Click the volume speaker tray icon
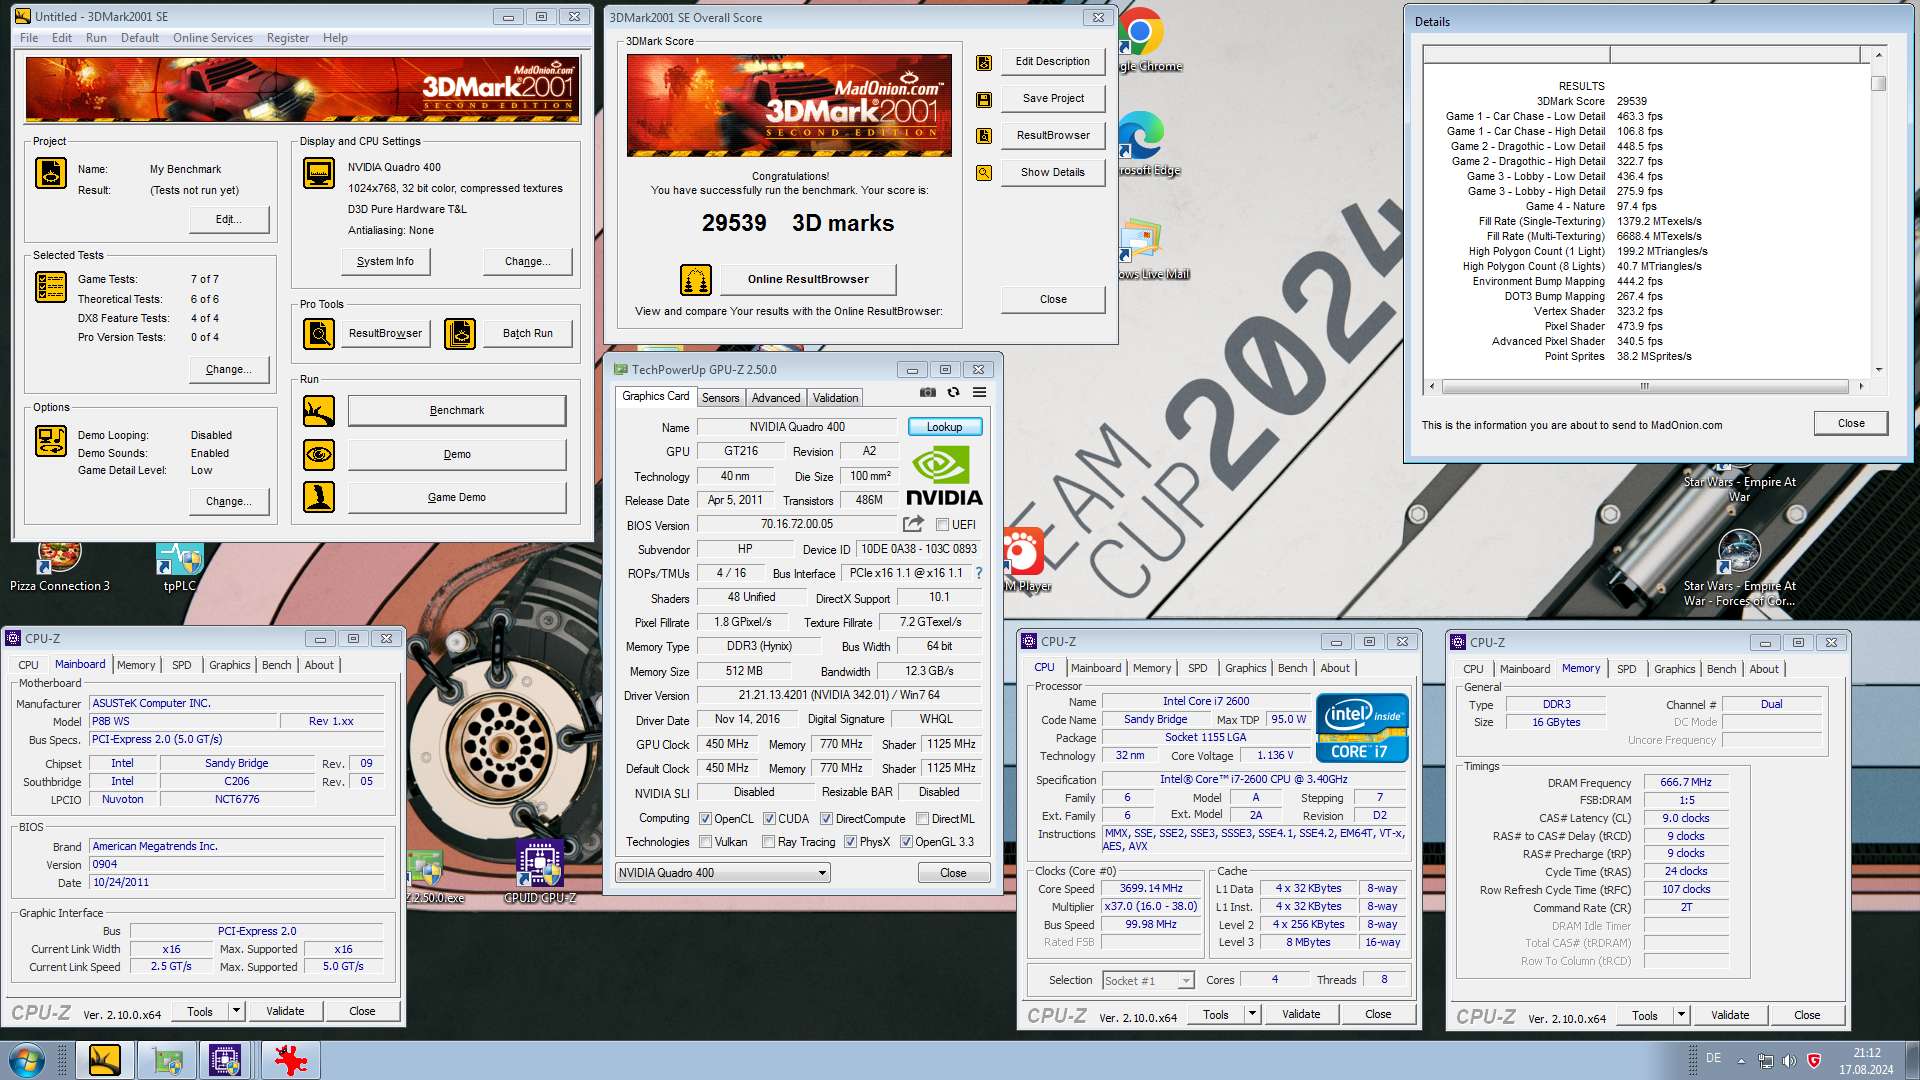This screenshot has height=1080, width=1920. coord(1789,1060)
